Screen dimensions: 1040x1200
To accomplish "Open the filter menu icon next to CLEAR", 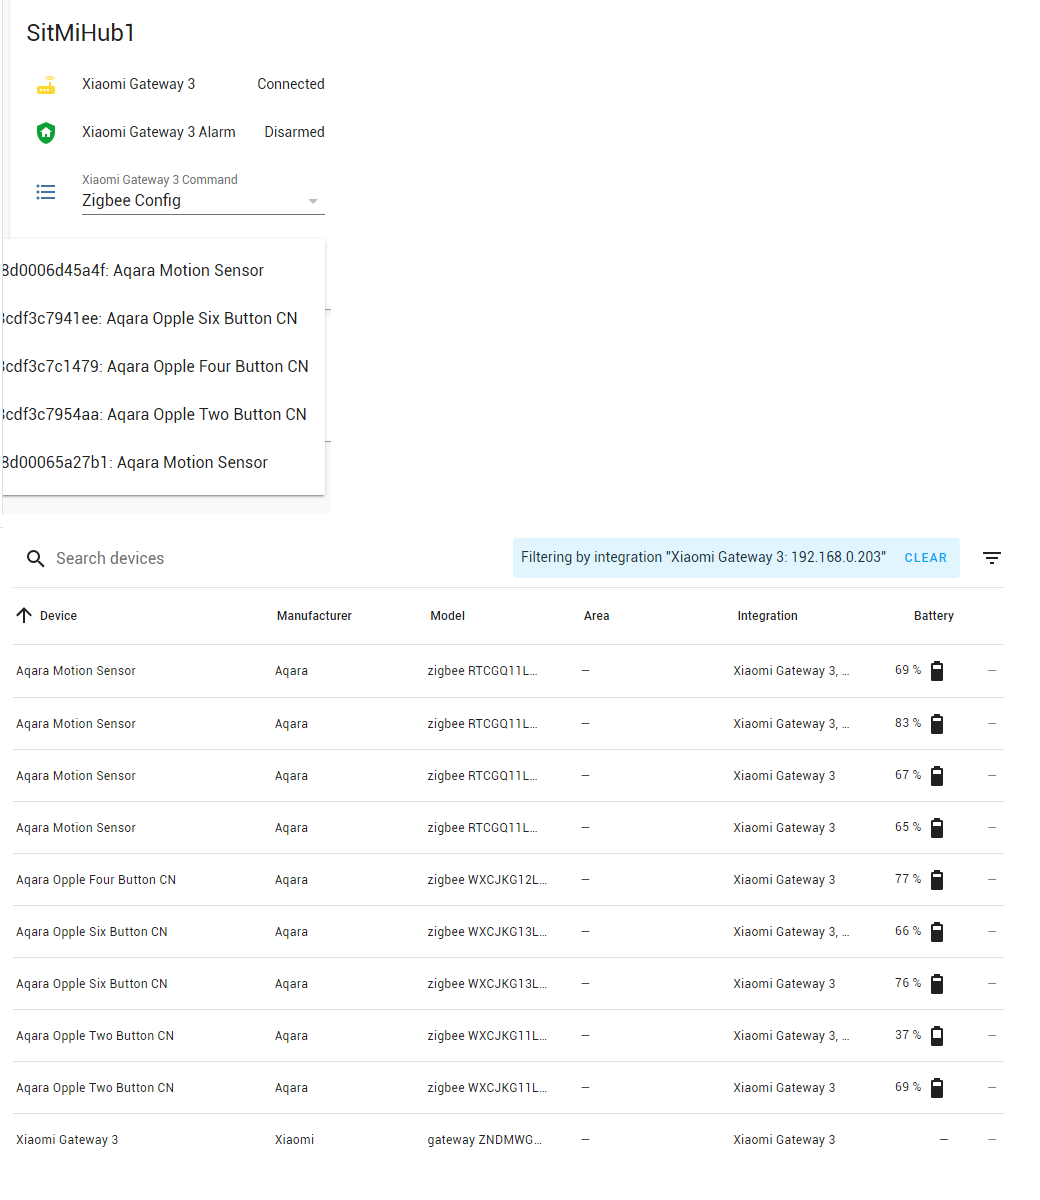I will (992, 558).
